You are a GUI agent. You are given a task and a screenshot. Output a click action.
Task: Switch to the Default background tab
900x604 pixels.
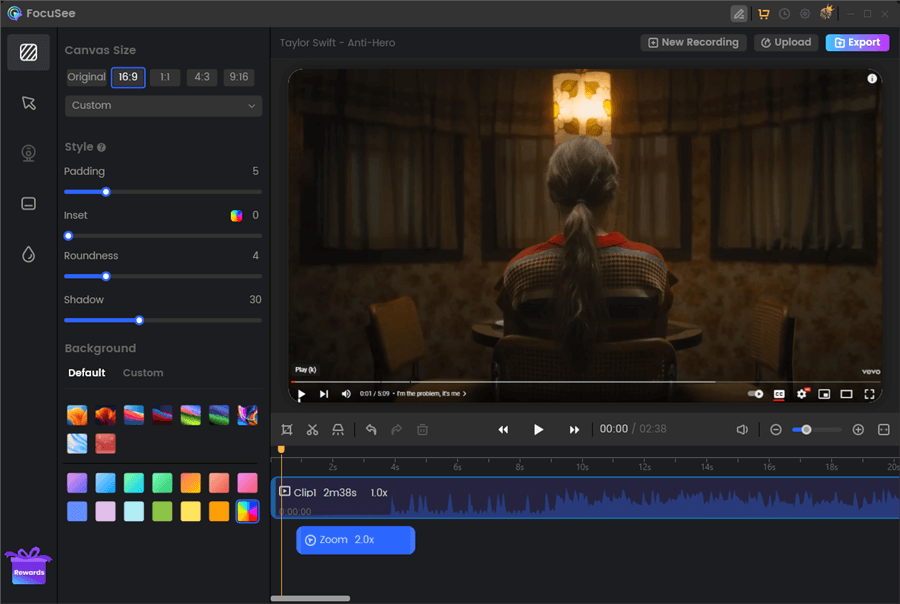[x=87, y=373]
